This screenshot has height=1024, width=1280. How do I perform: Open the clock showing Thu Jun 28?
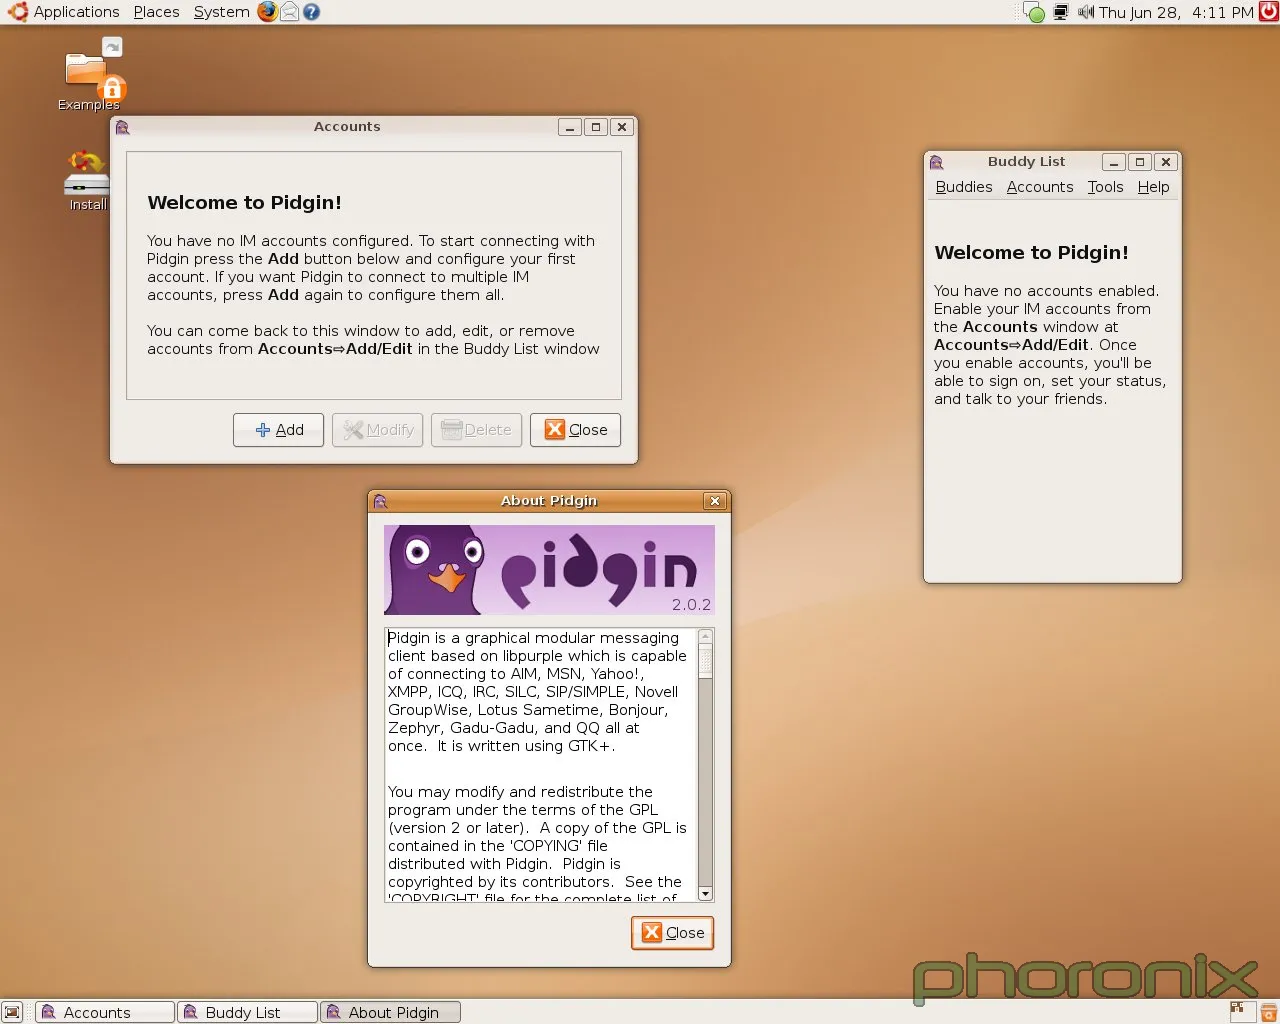(x=1176, y=12)
